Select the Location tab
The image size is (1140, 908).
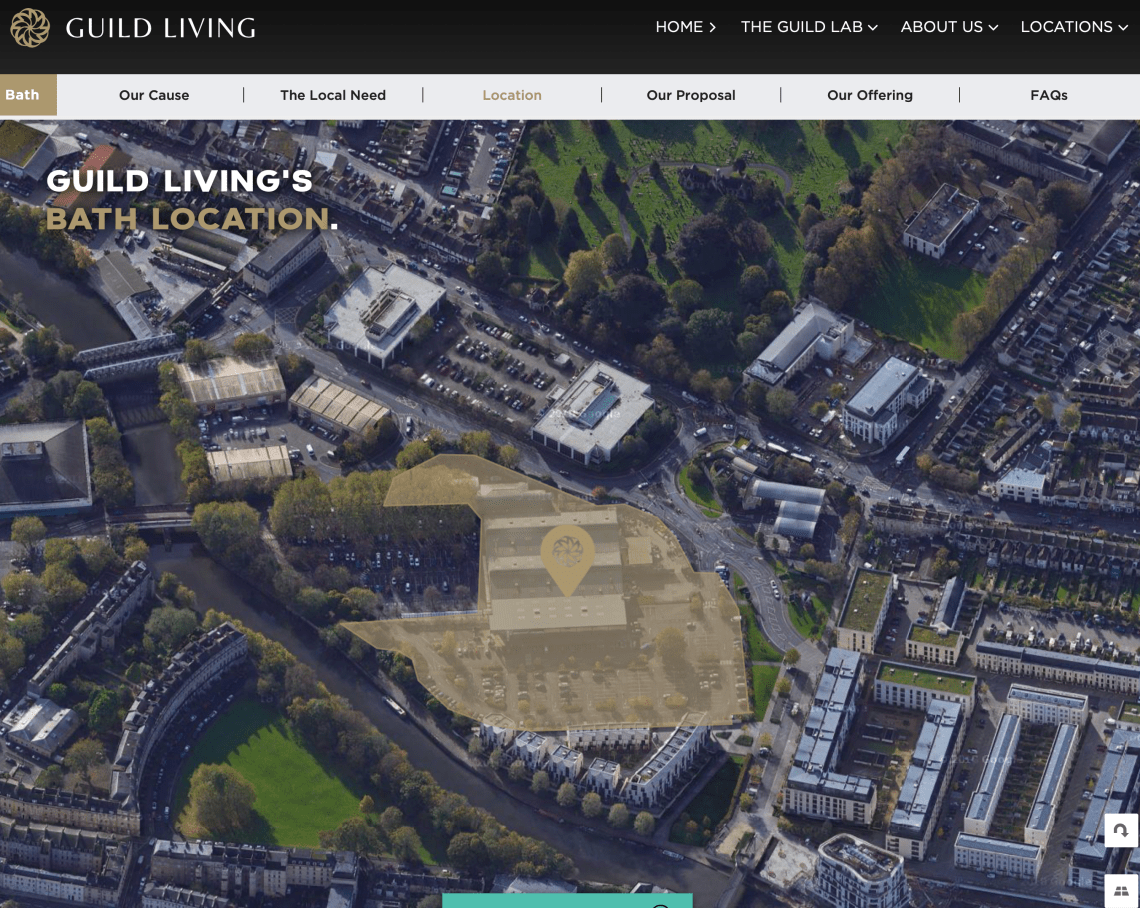point(512,95)
